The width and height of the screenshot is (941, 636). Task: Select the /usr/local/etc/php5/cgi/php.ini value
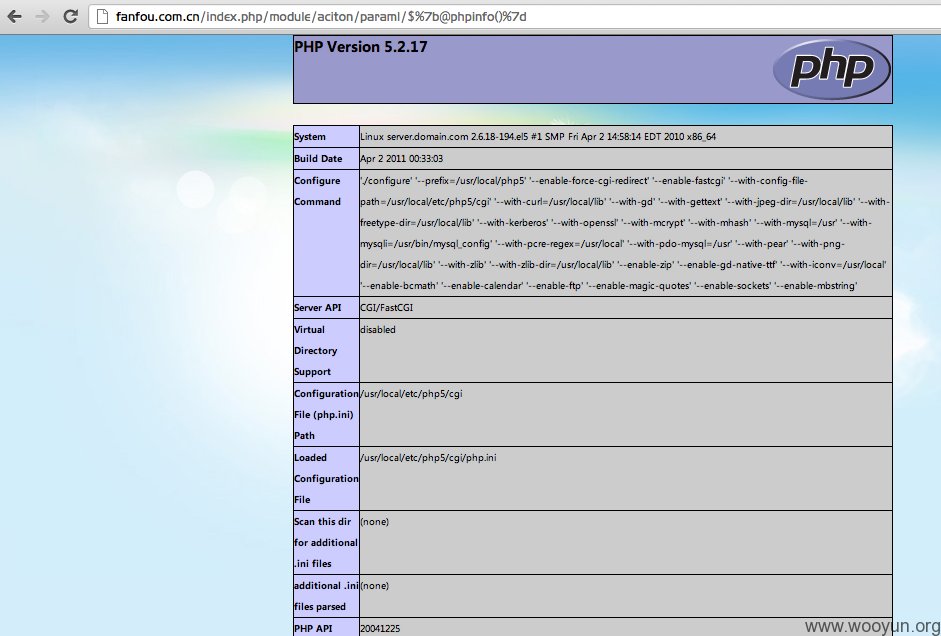tap(428, 458)
